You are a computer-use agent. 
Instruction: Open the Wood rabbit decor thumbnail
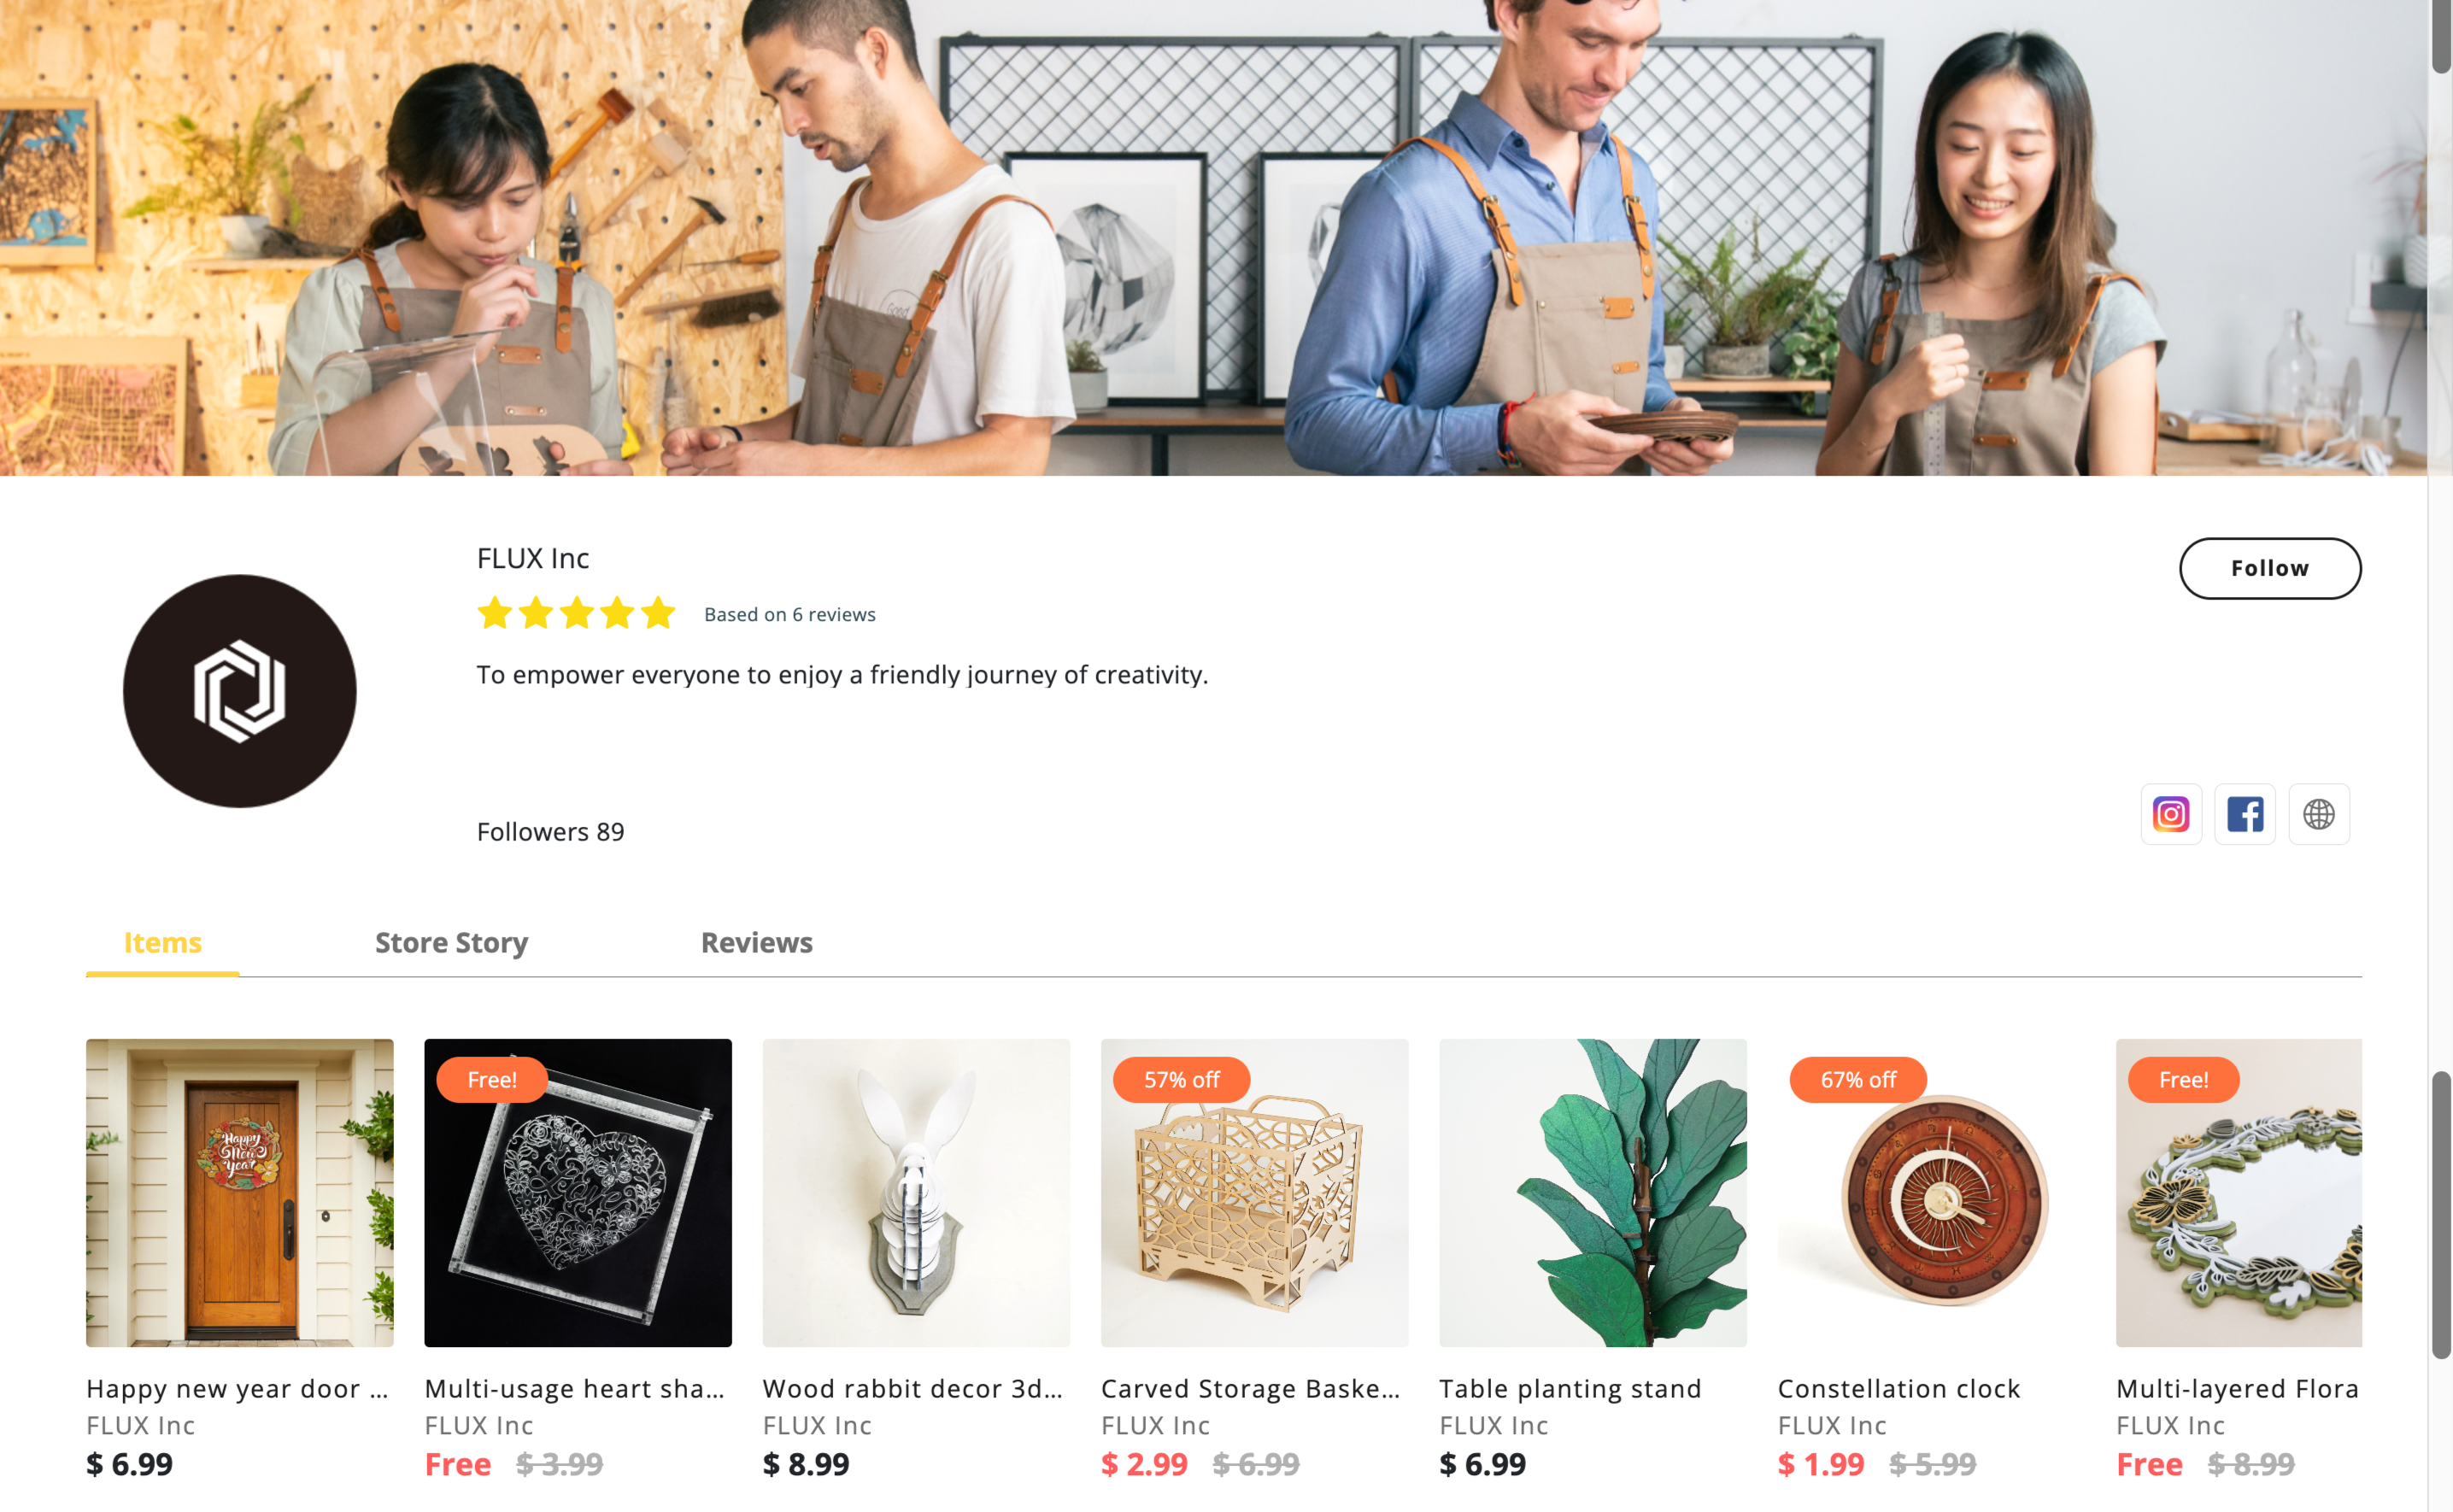coord(916,1192)
